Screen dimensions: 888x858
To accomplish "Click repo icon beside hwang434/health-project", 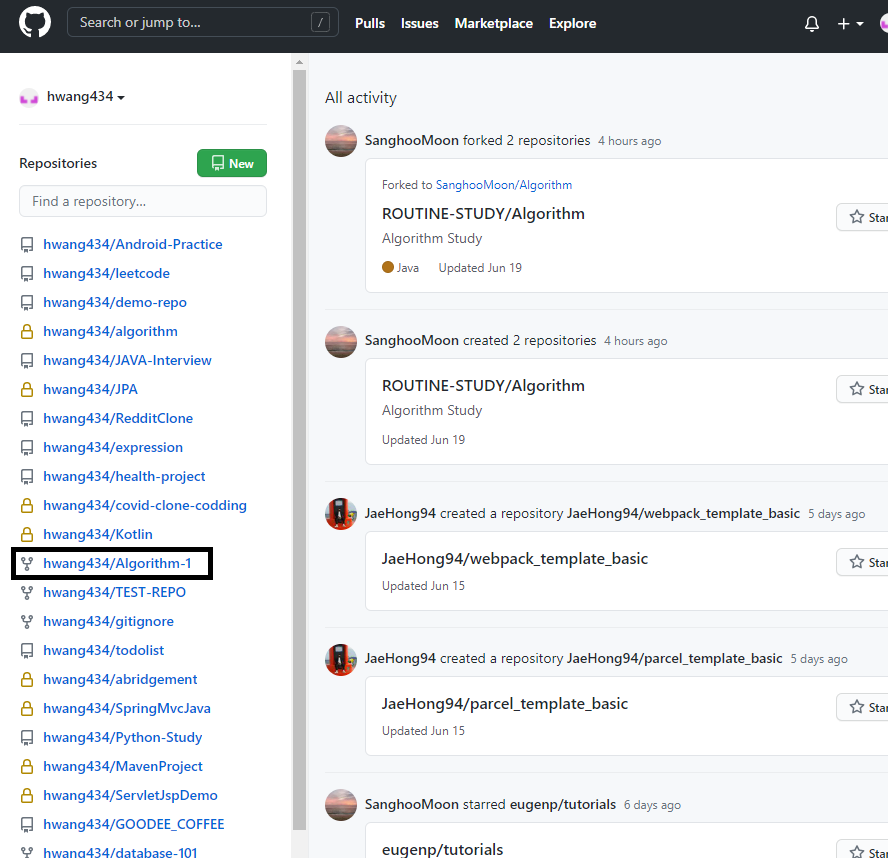I will pyautogui.click(x=27, y=476).
